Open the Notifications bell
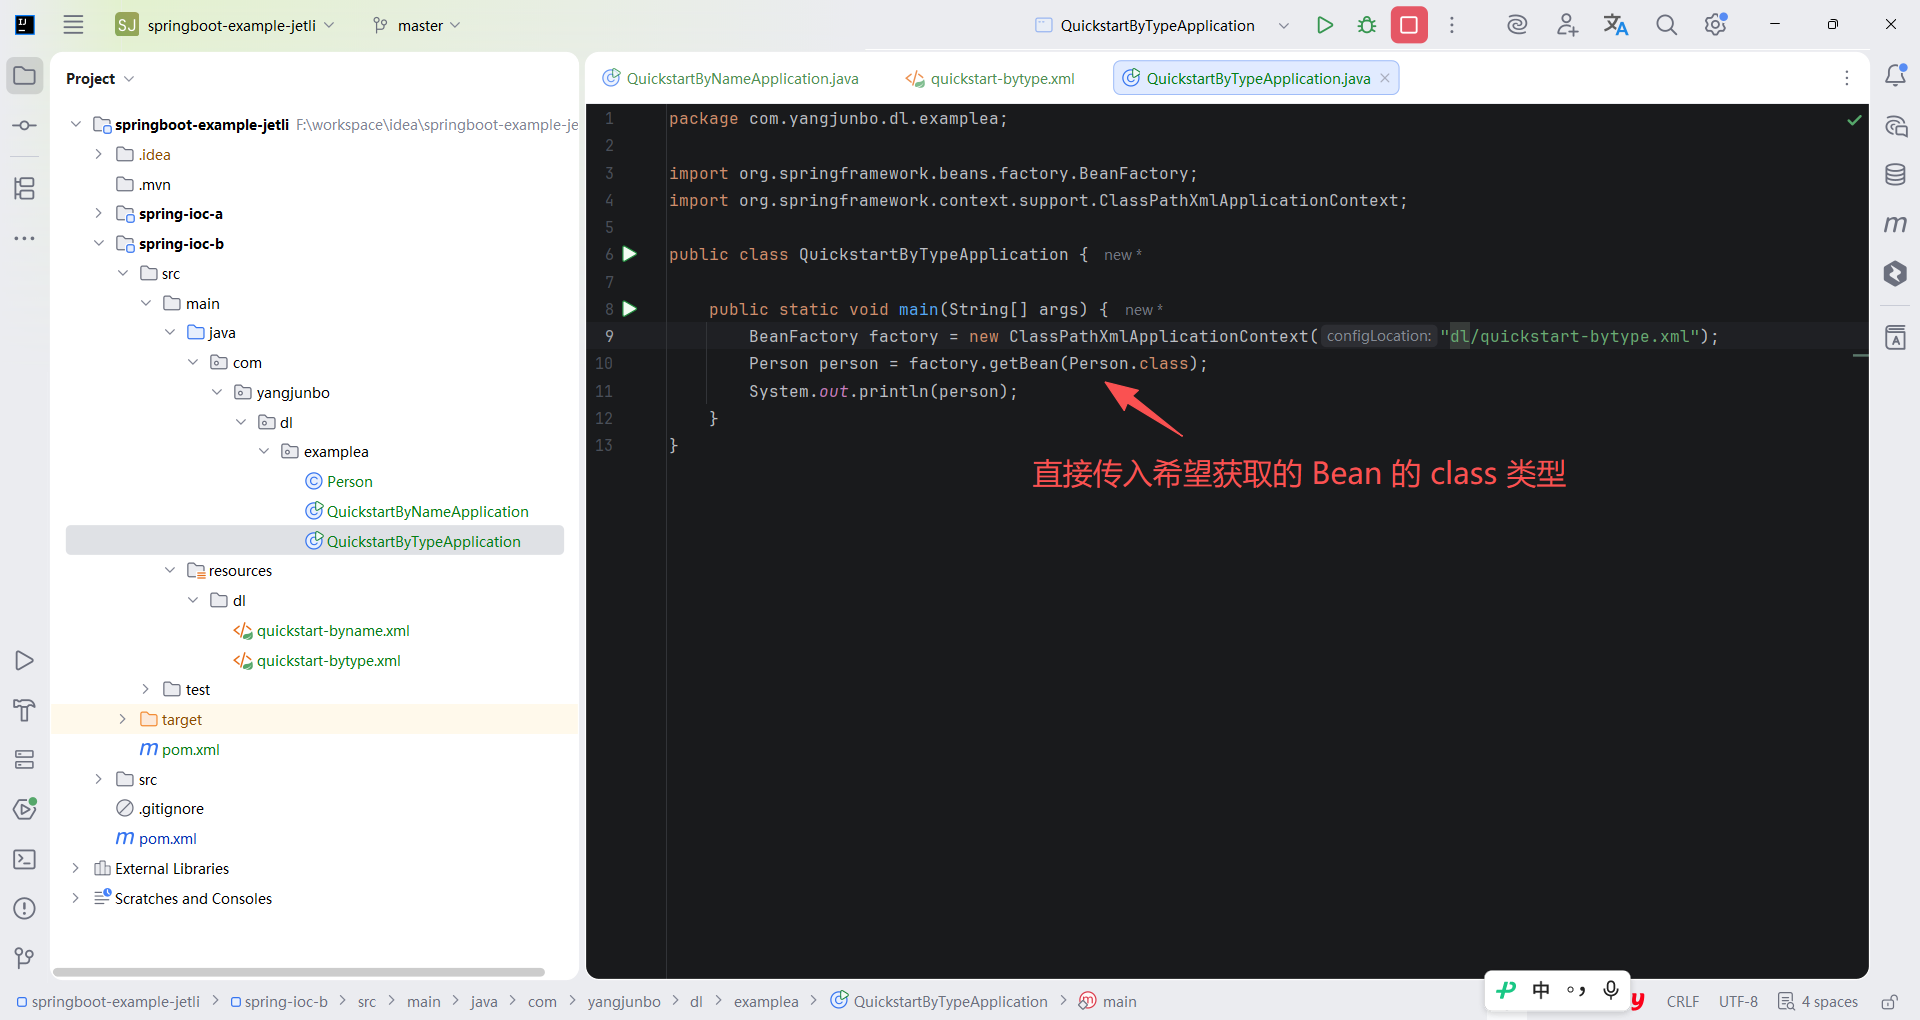 1895,76
